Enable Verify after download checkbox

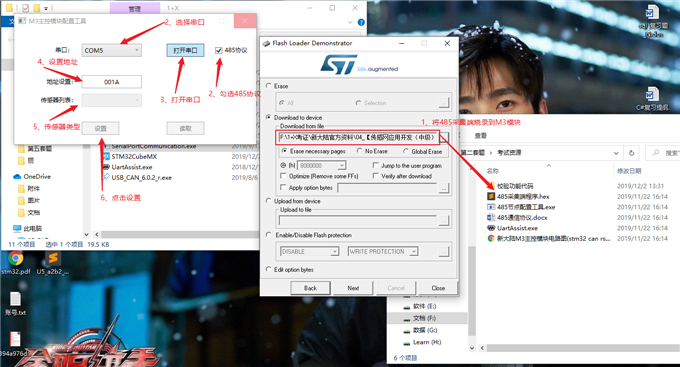click(376, 176)
